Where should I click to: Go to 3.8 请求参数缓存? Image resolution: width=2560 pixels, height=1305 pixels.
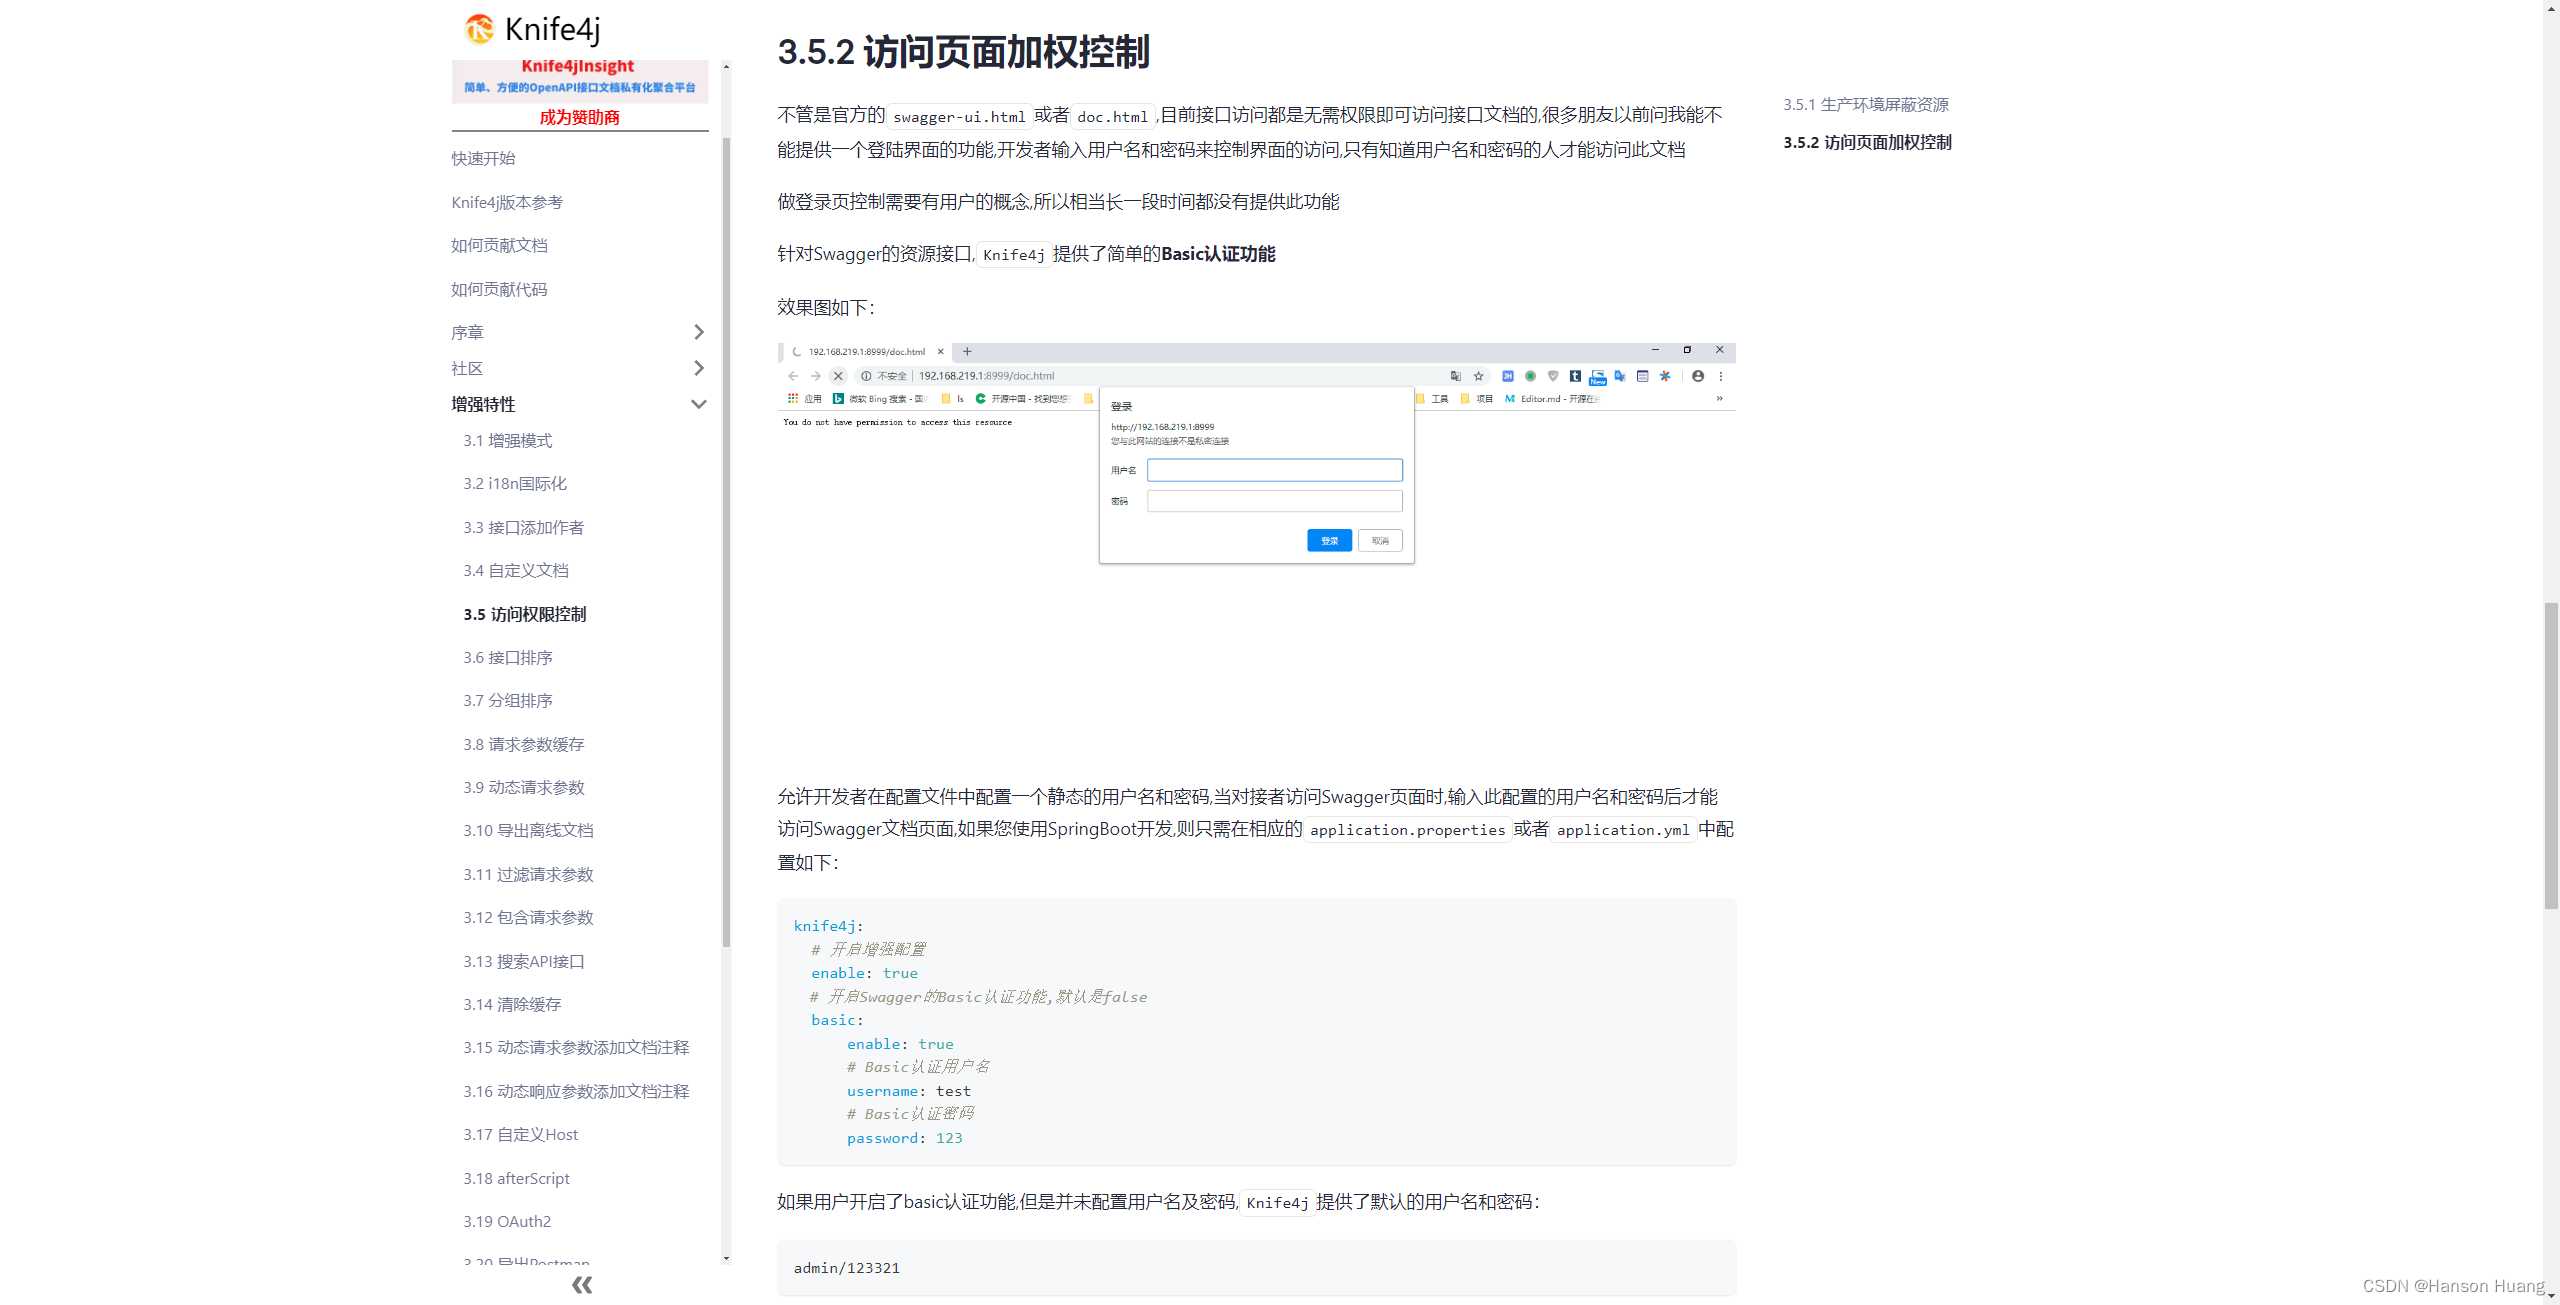point(523,744)
